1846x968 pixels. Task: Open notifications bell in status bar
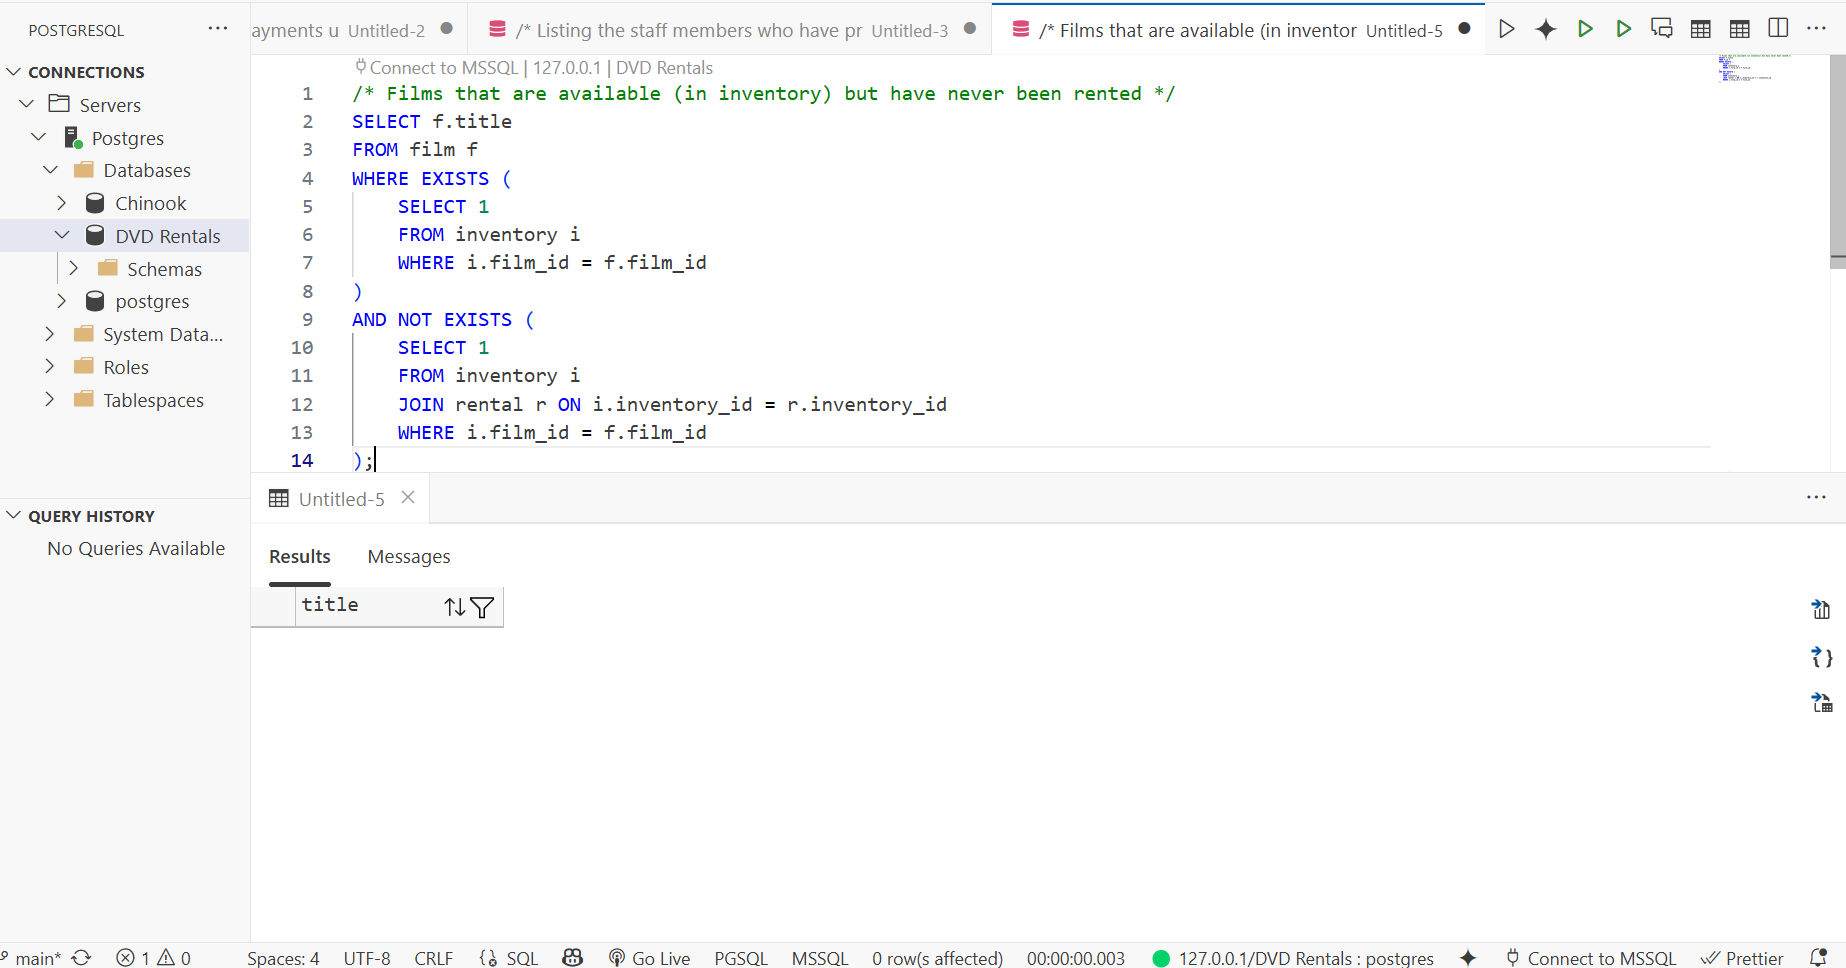point(1819,958)
